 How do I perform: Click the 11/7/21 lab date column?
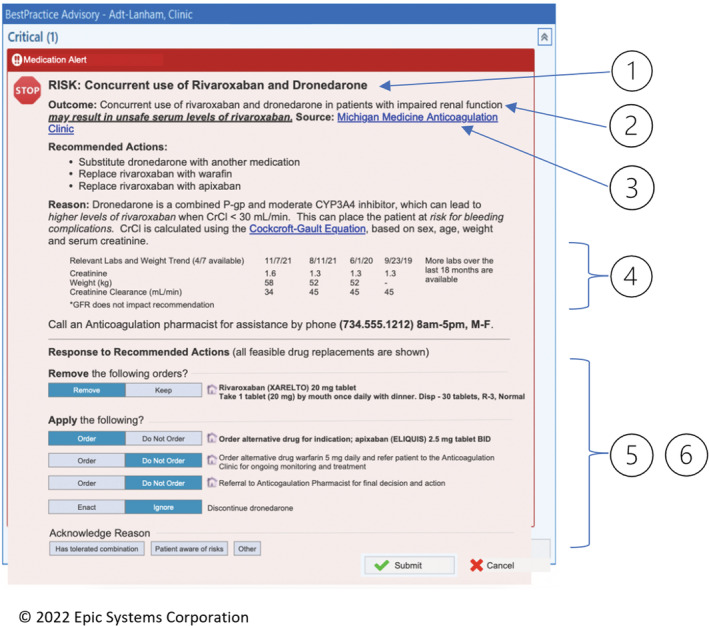(278, 261)
